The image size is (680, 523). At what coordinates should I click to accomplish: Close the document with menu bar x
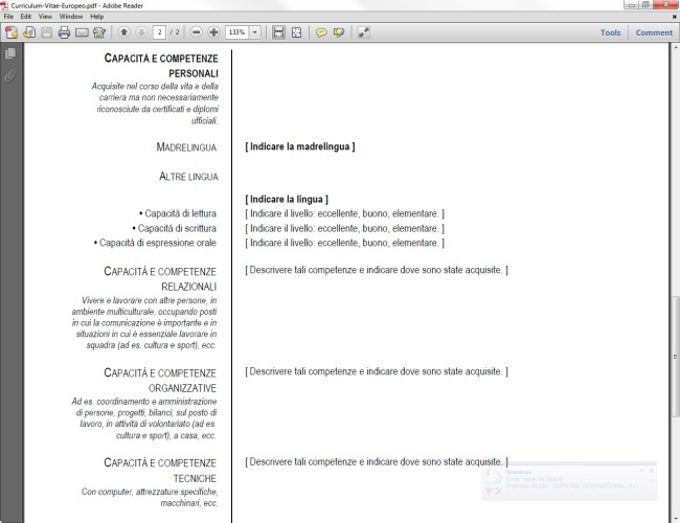click(674, 16)
